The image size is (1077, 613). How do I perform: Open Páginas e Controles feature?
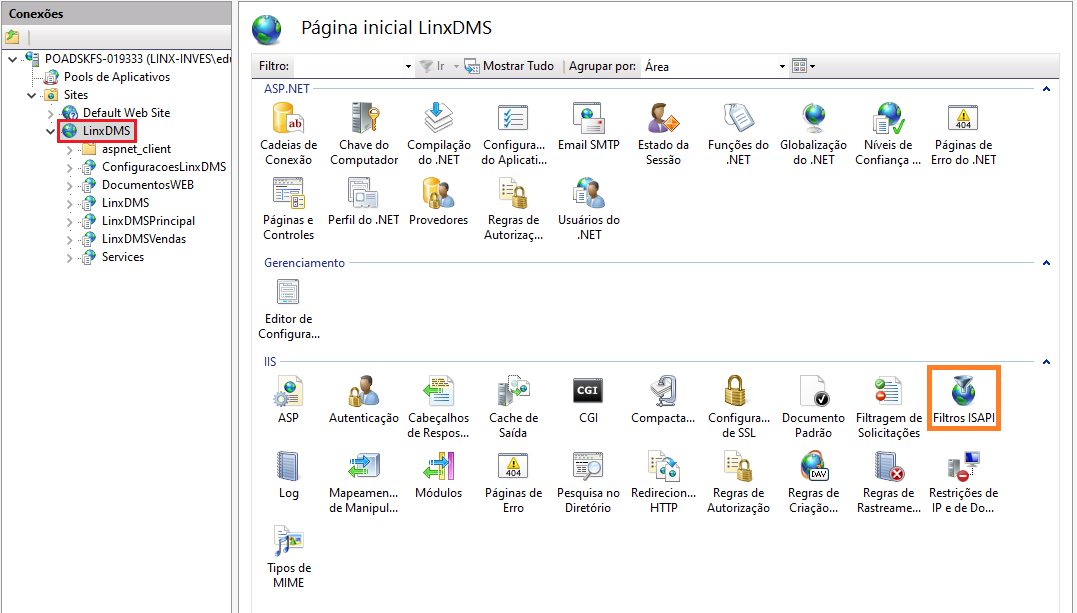point(288,209)
